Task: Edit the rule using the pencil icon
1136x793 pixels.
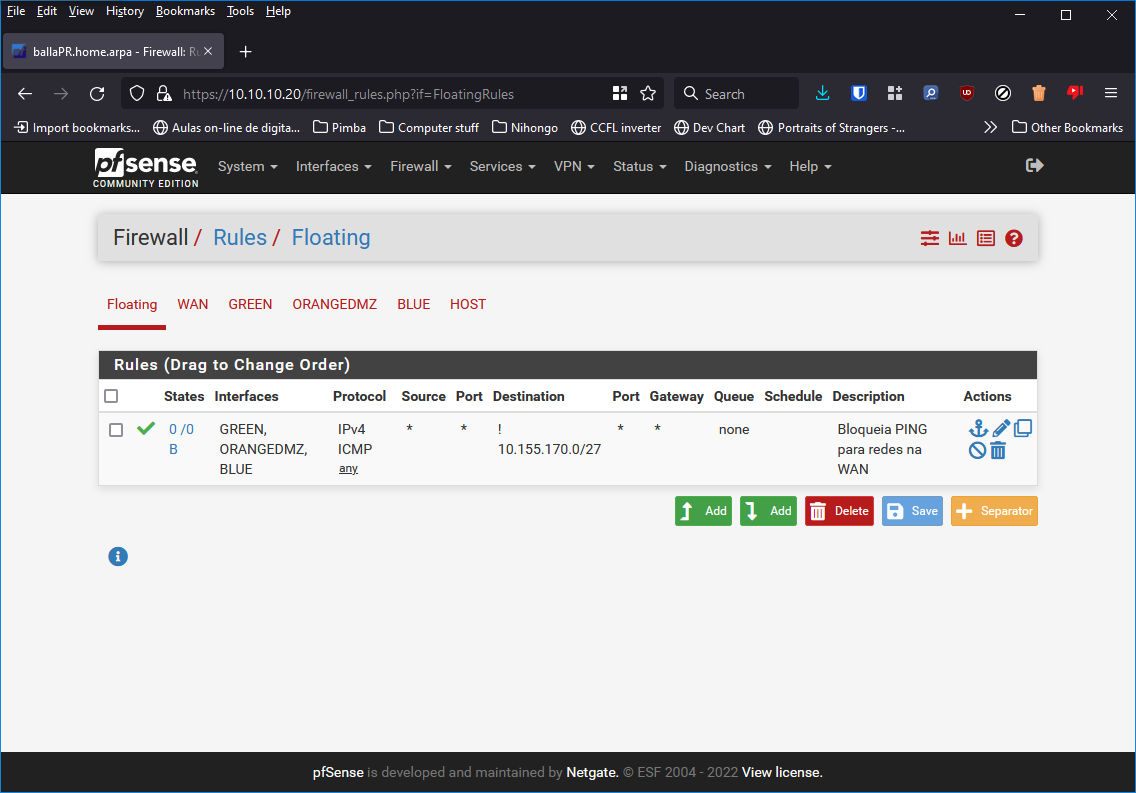Action: 1001,429
